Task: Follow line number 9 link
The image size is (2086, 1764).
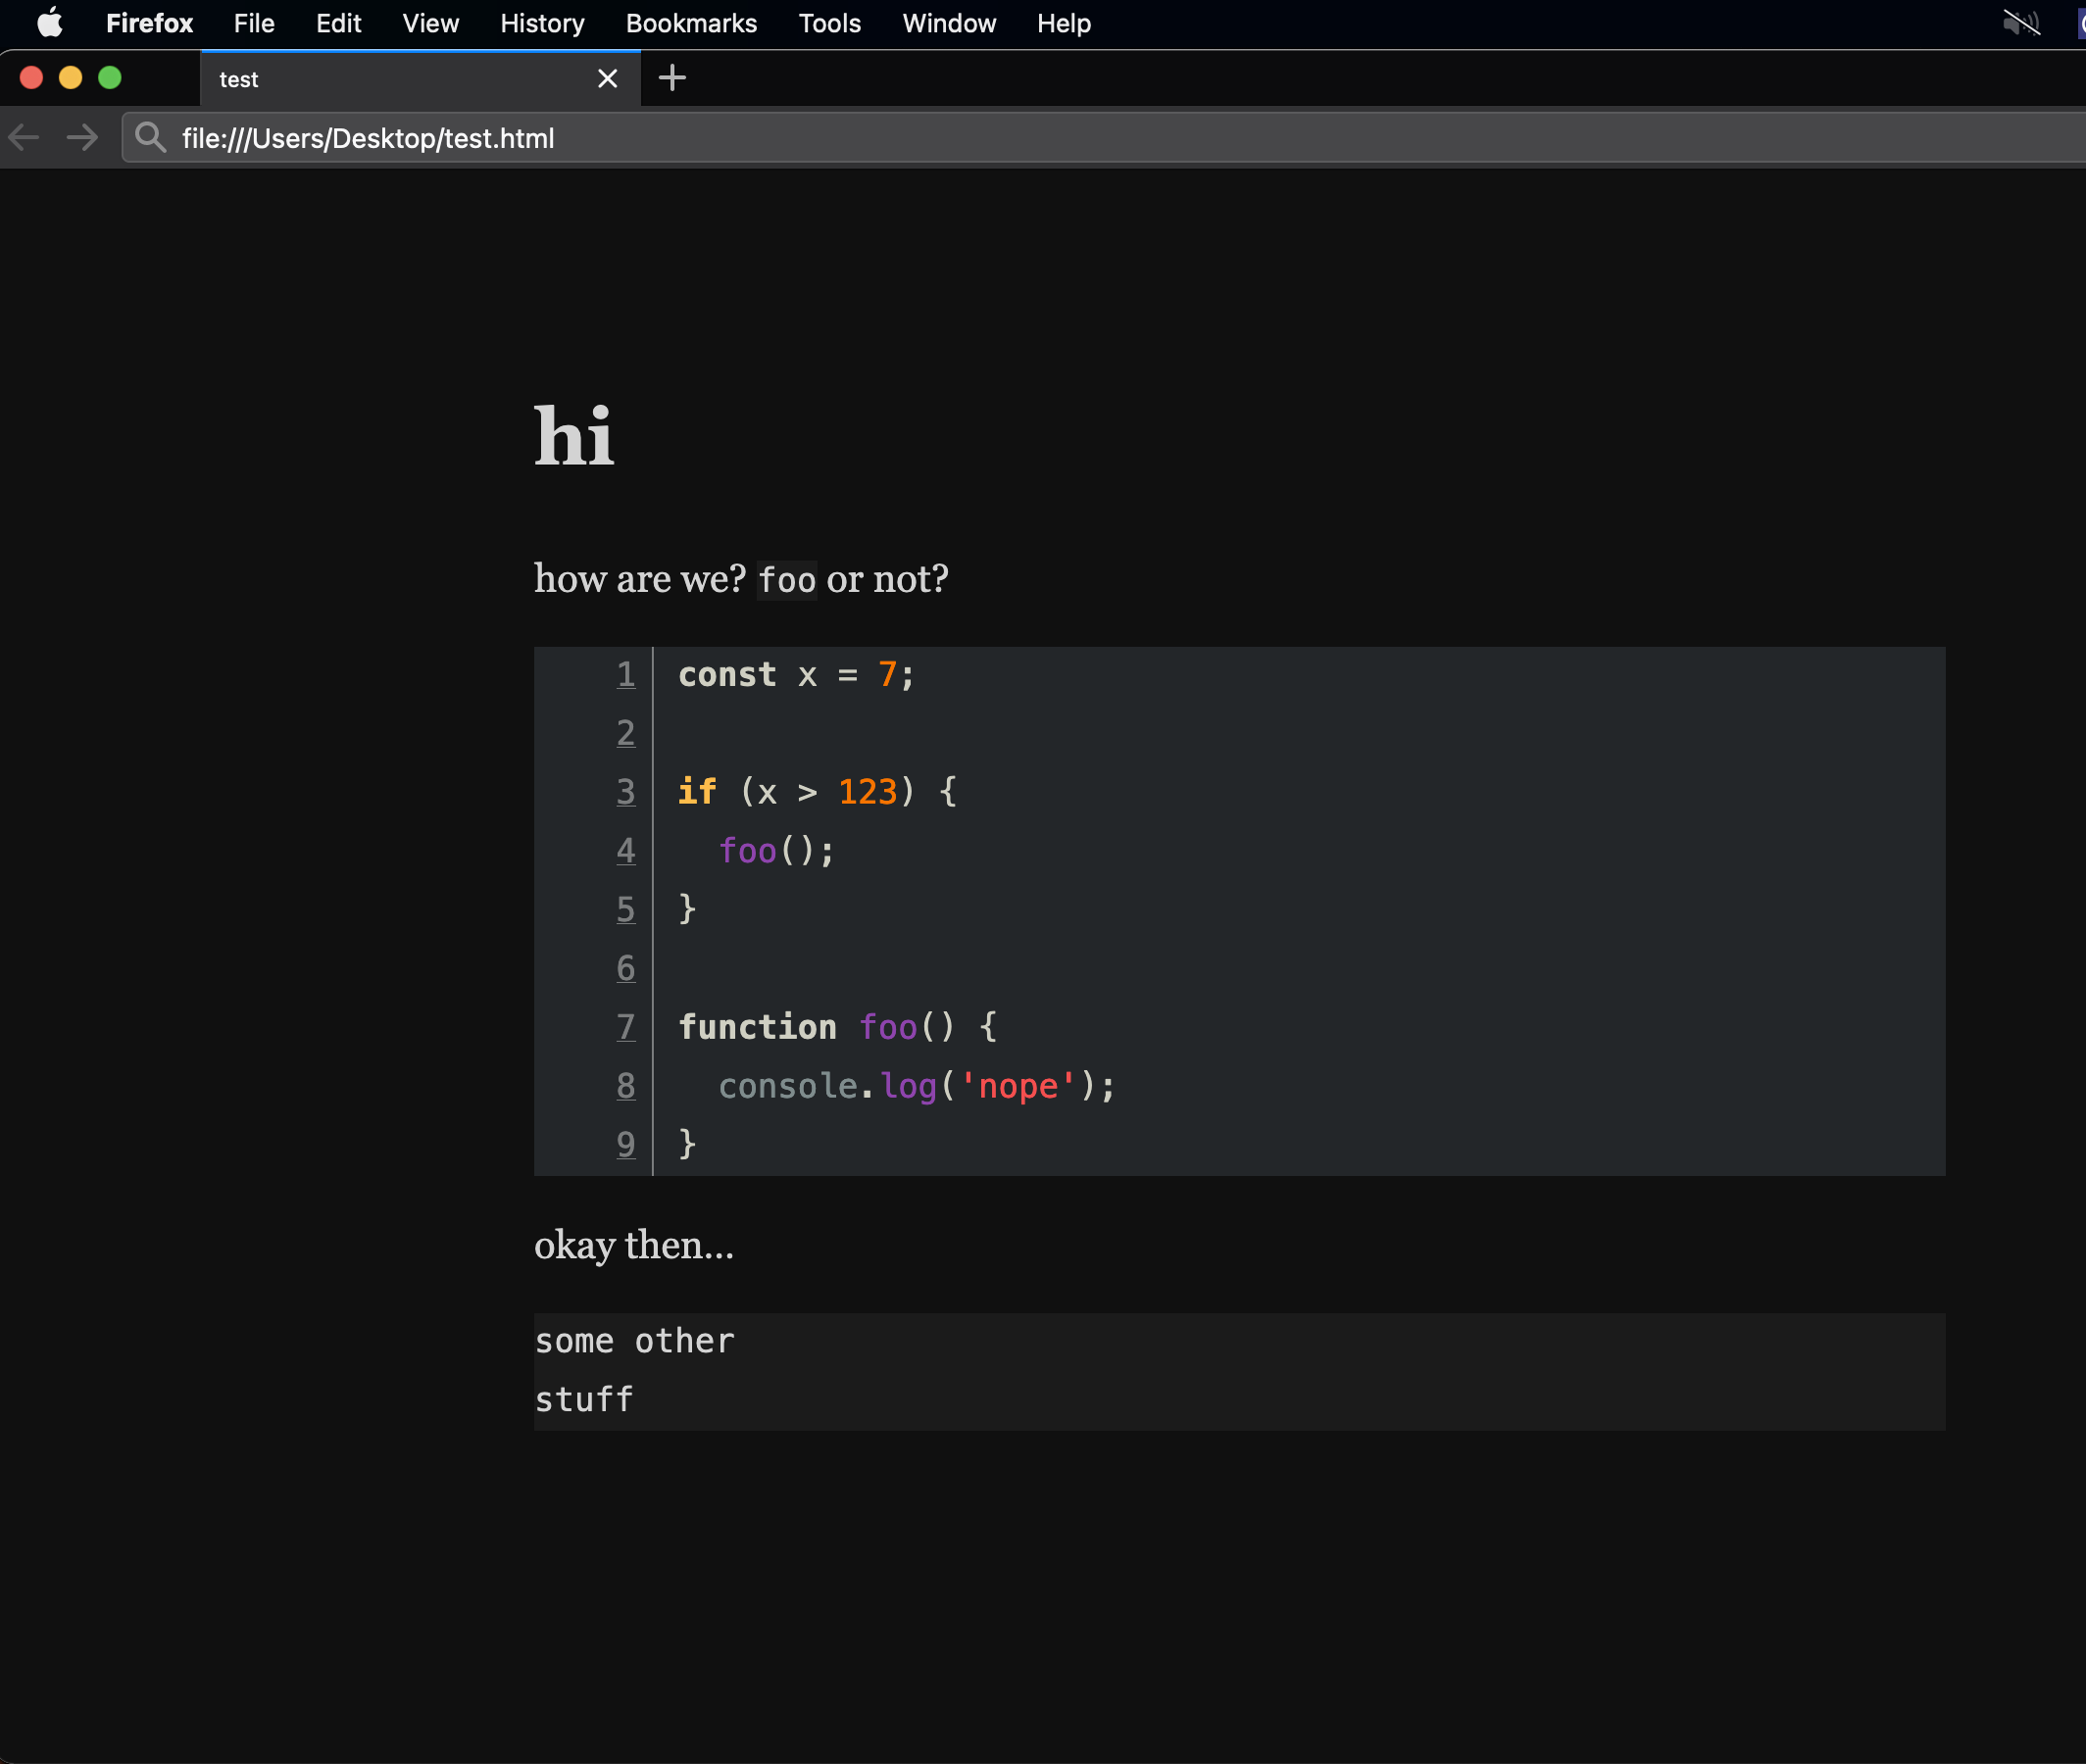Action: pyautogui.click(x=626, y=1144)
